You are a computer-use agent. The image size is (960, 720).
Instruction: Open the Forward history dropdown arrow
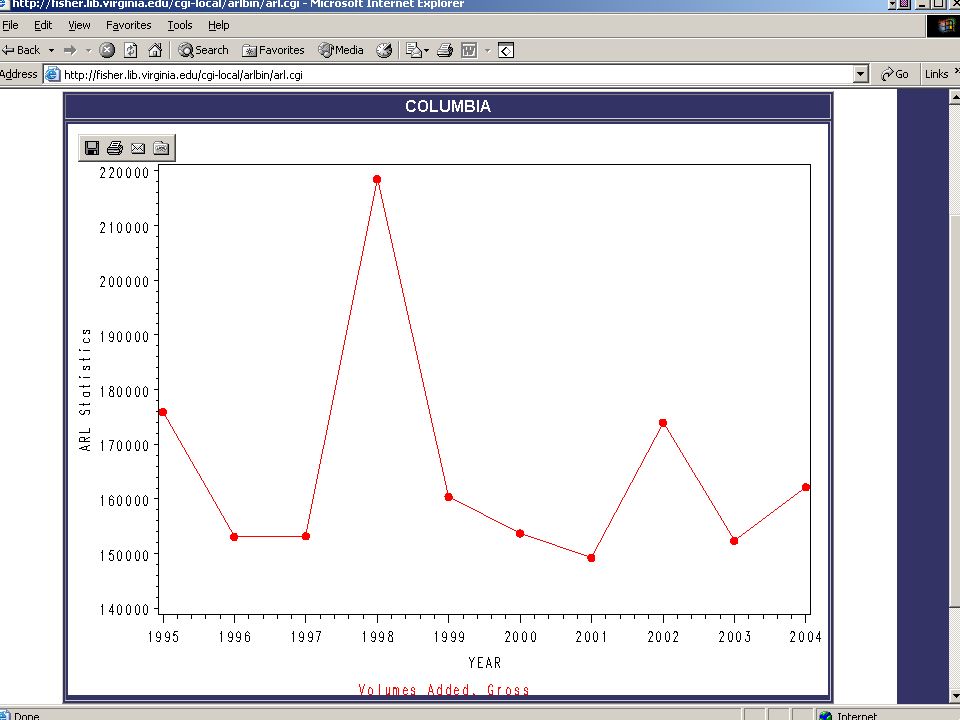(x=88, y=50)
